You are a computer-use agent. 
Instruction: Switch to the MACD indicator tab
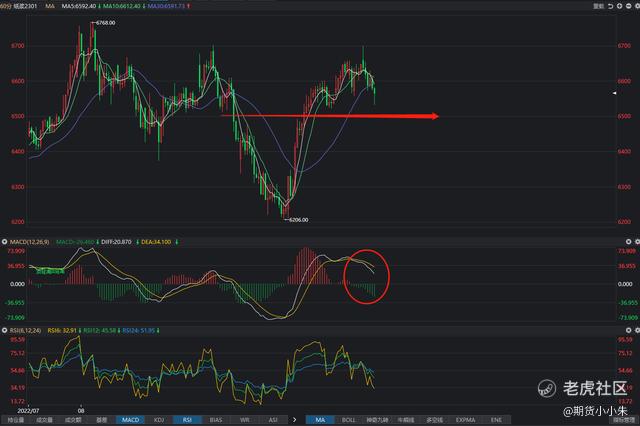point(131,420)
